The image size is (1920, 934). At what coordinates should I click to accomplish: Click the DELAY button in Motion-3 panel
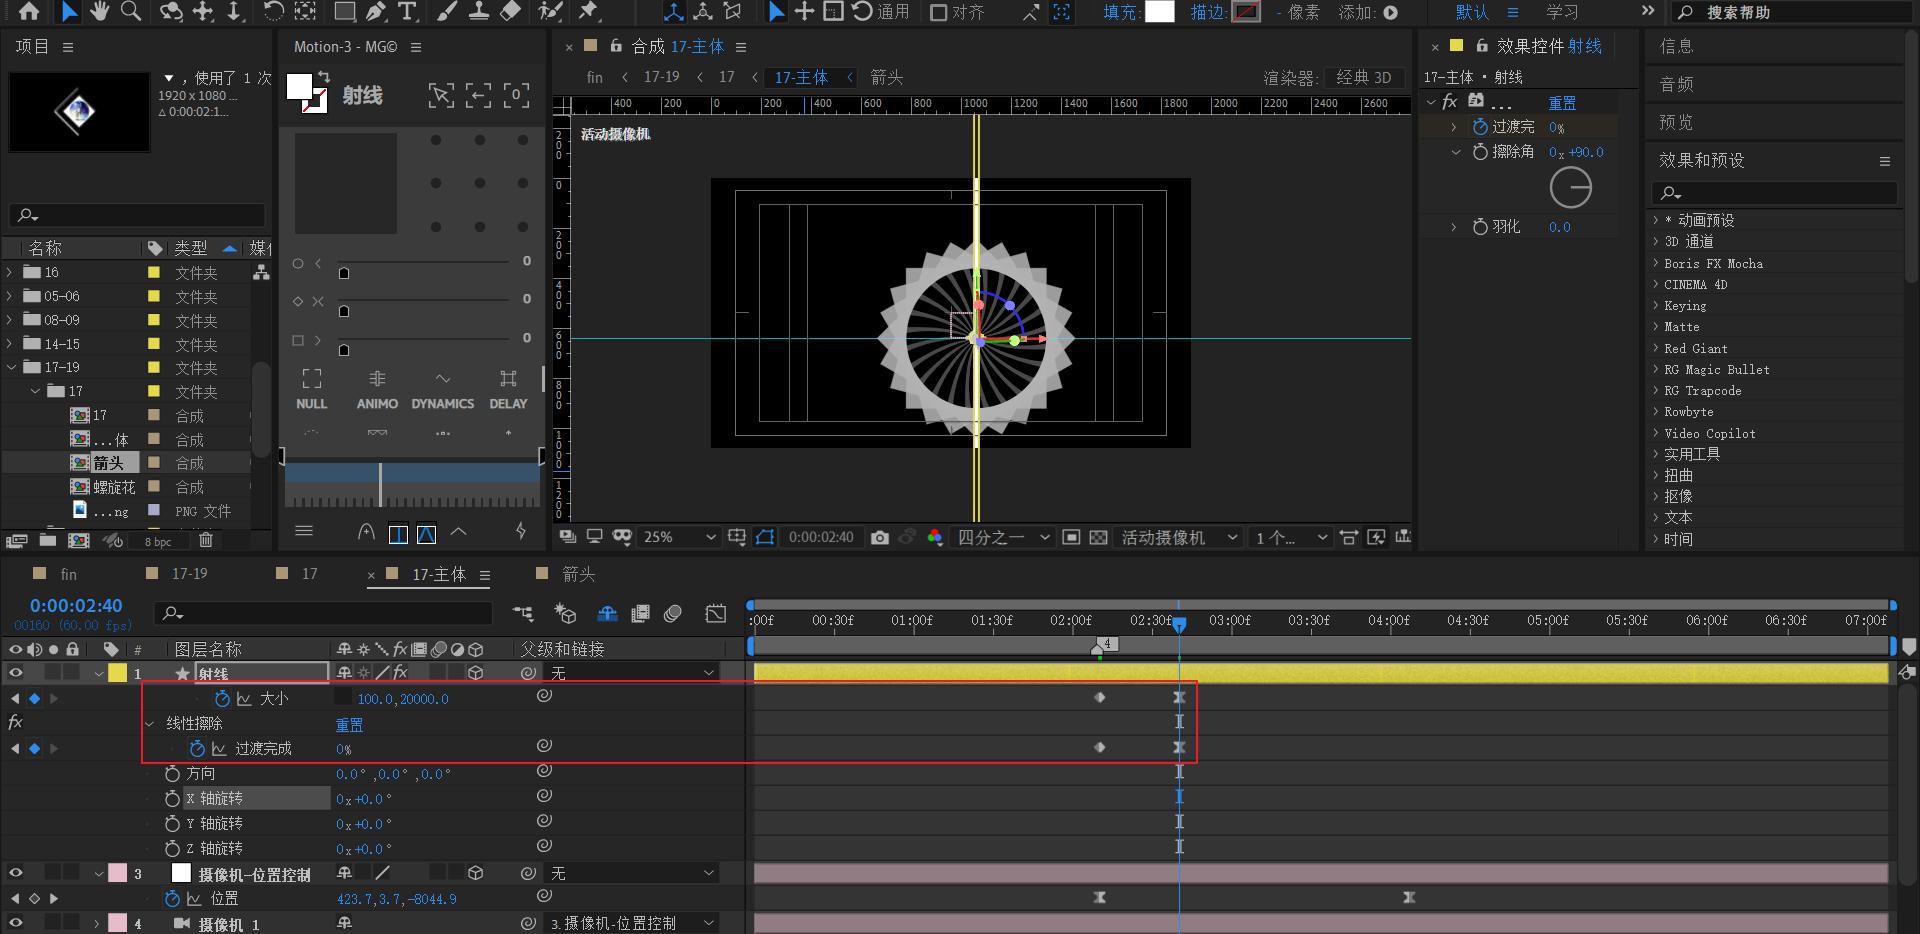(x=508, y=389)
